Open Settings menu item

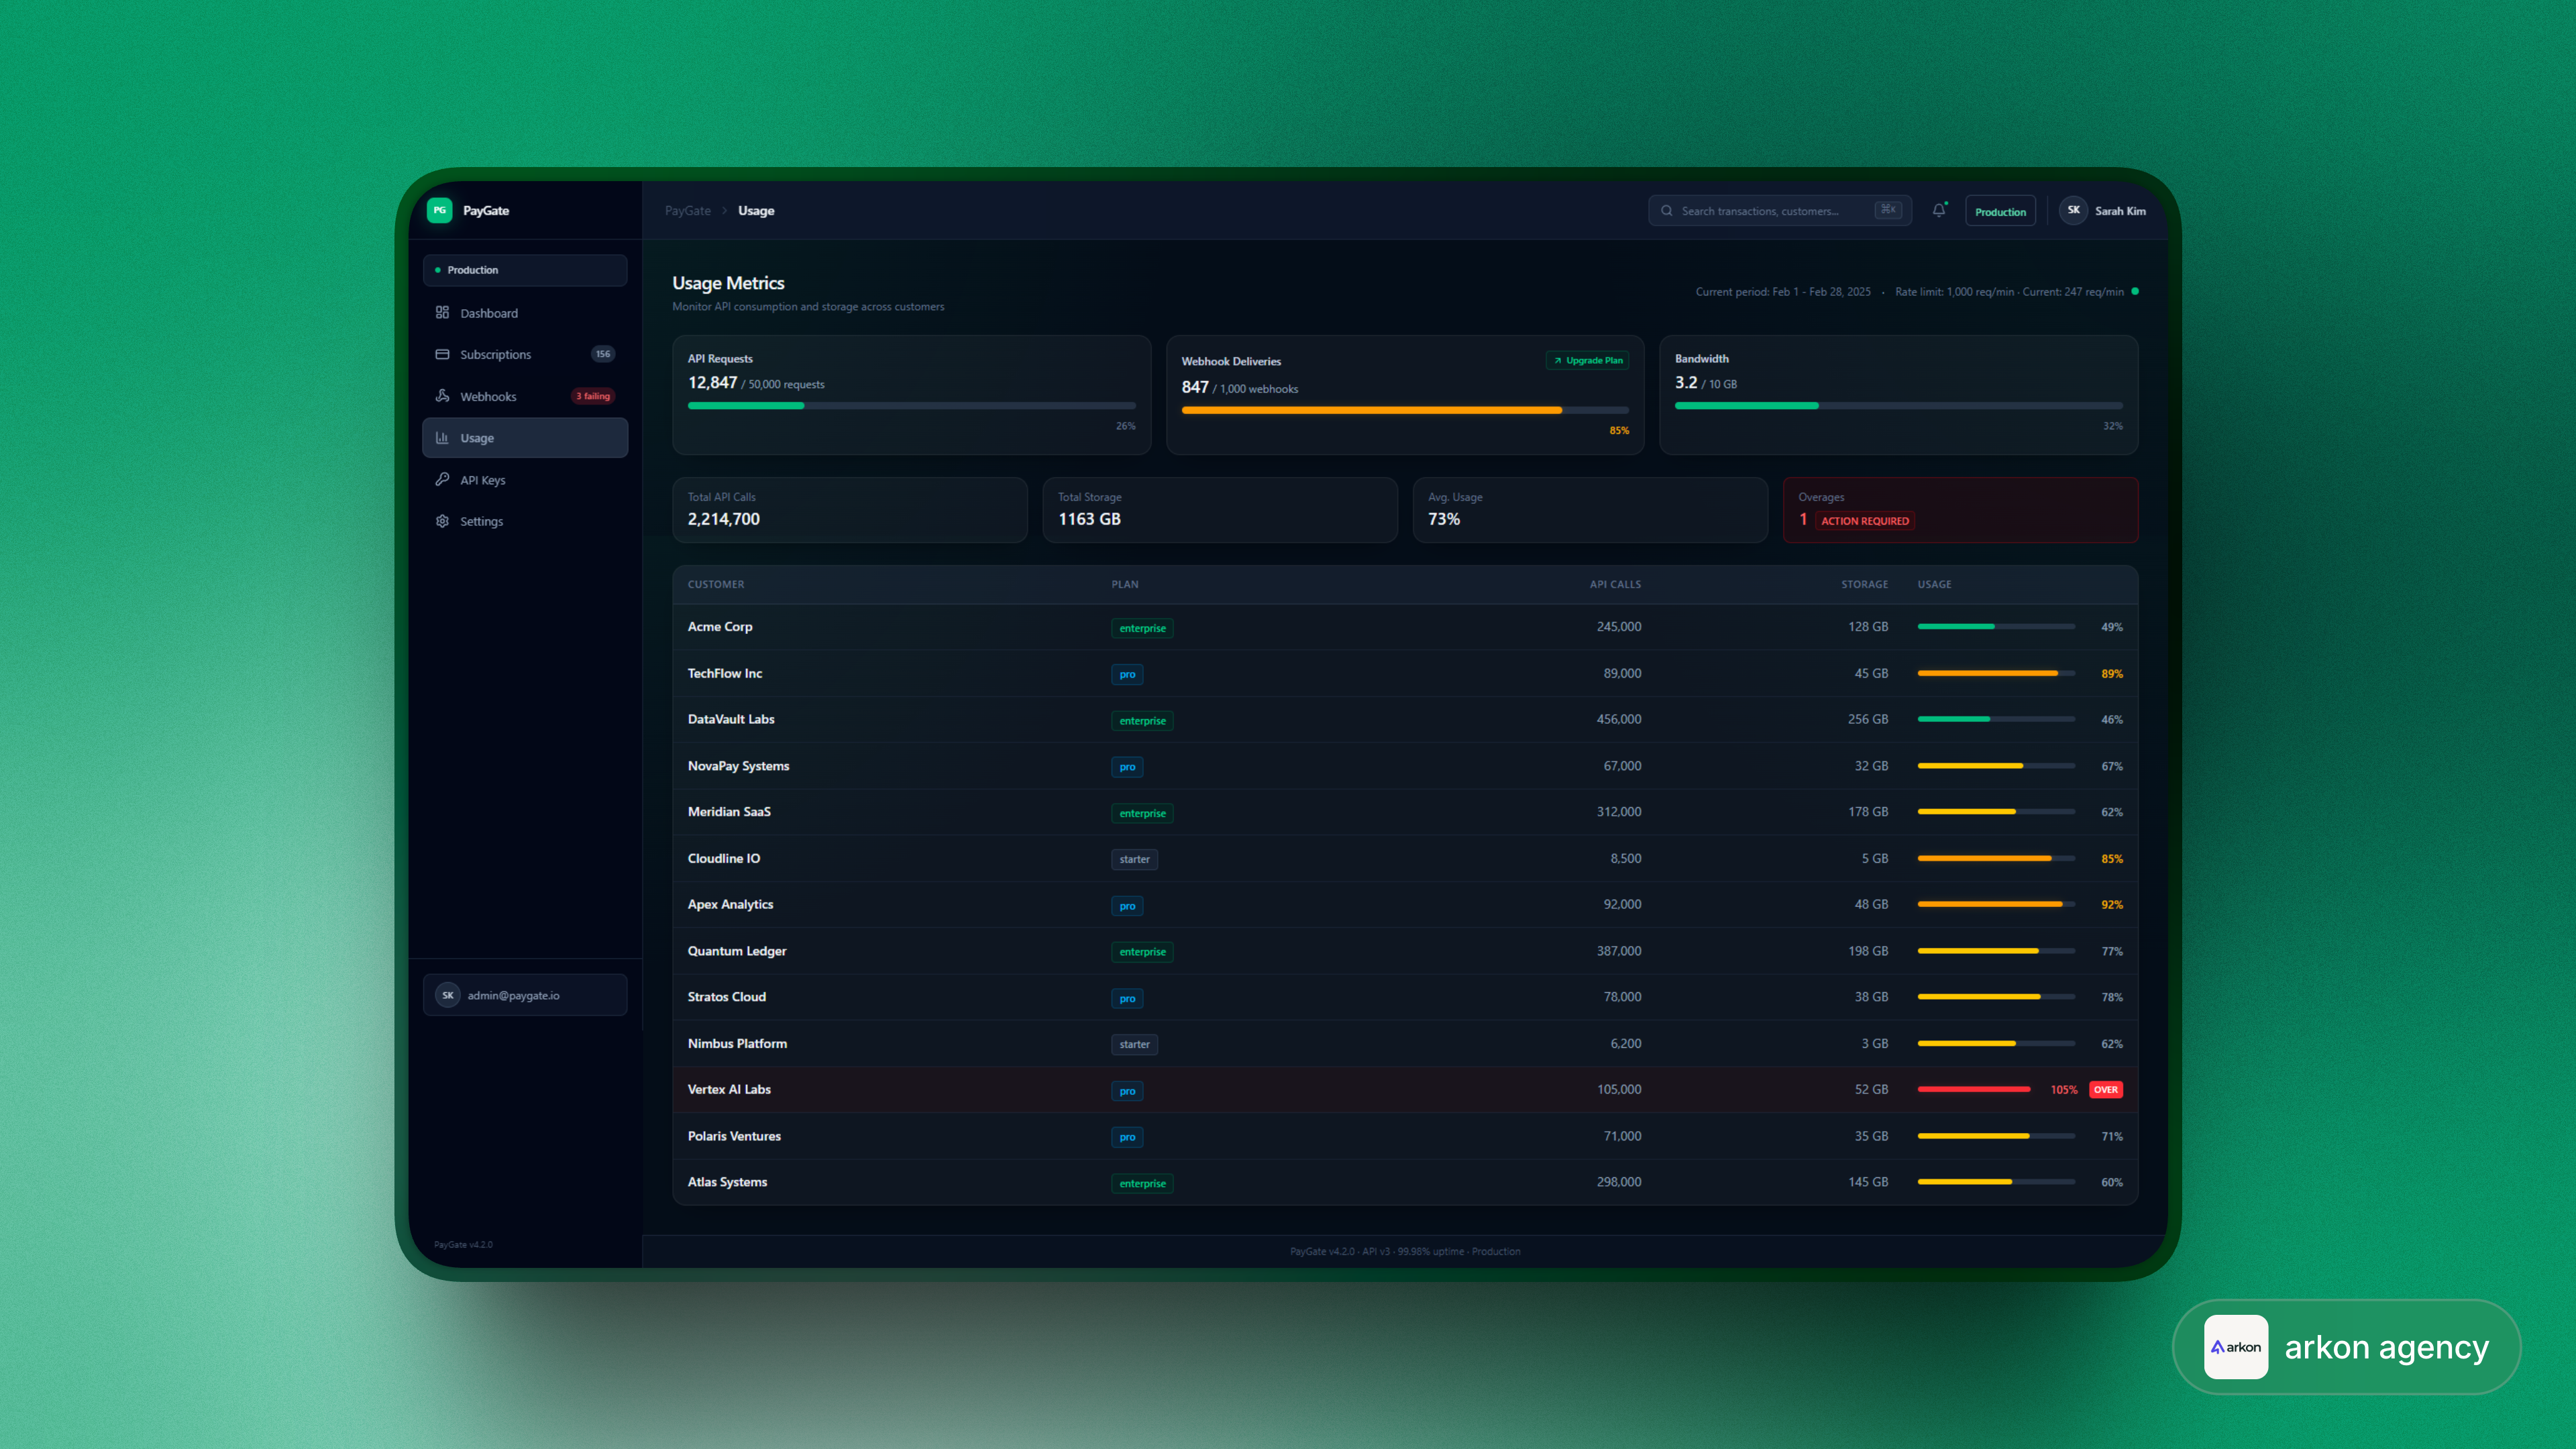pyautogui.click(x=525, y=521)
